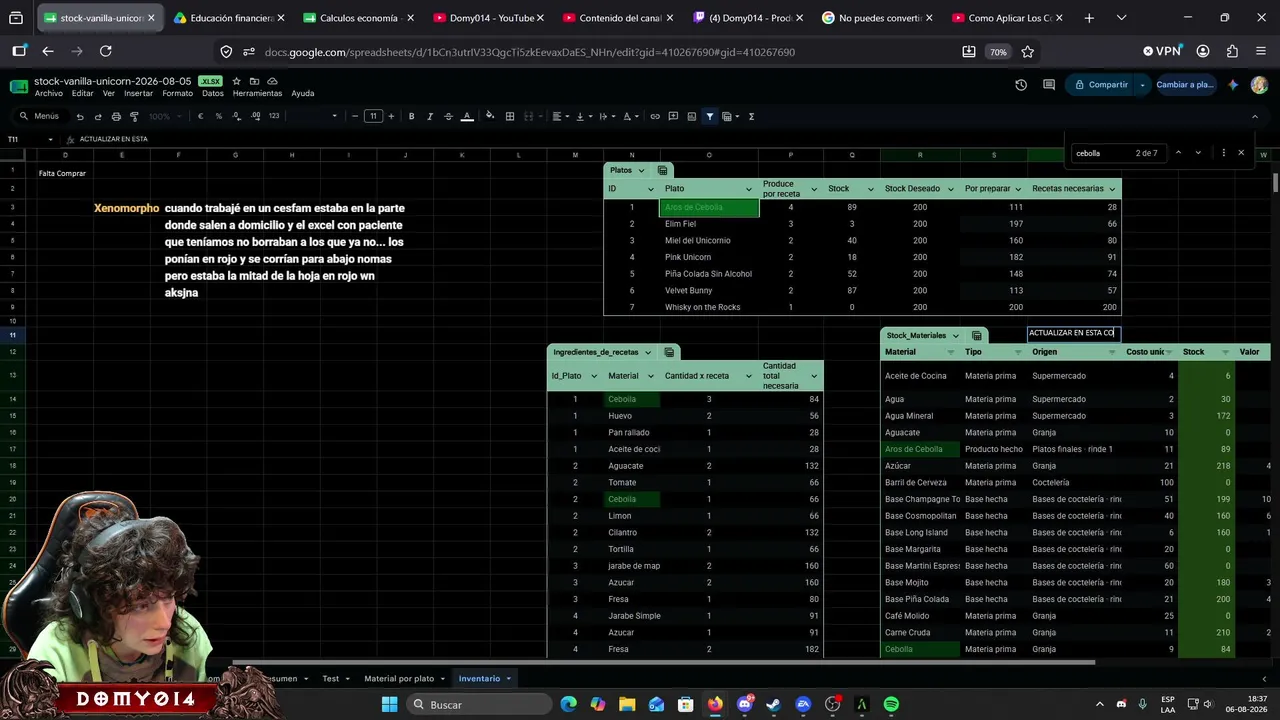Format cells as currency (euro)

[x=200, y=116]
